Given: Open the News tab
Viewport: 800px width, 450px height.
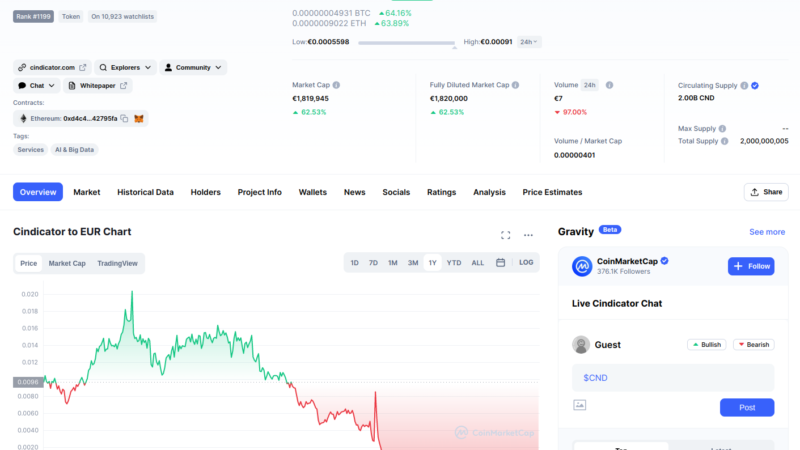Looking at the screenshot, I should point(355,192).
